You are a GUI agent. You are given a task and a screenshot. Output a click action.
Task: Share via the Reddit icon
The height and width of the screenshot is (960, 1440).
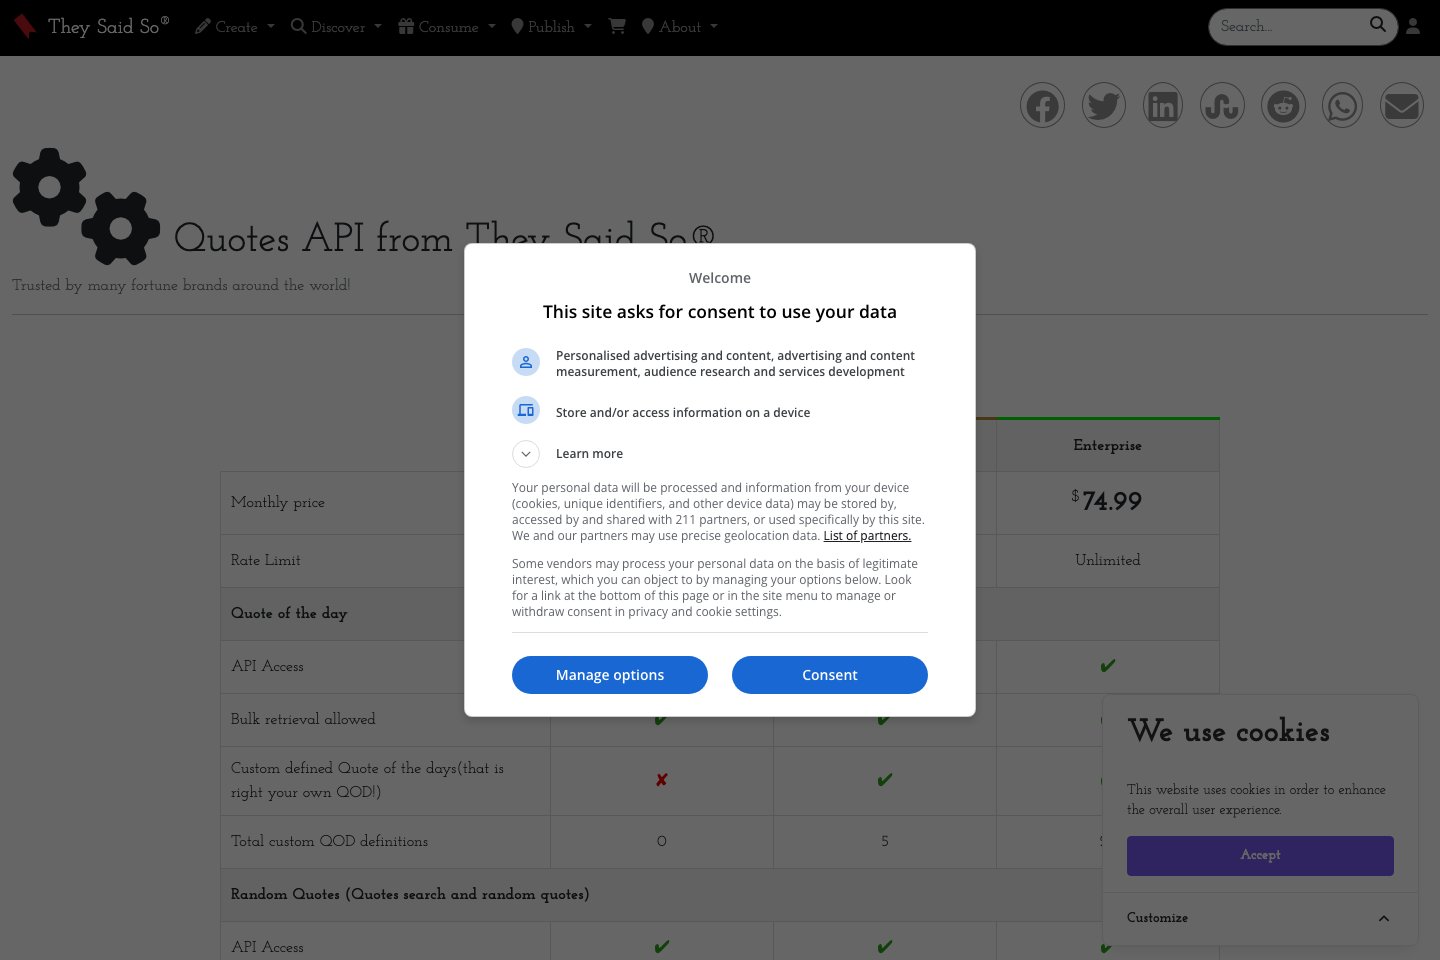click(1283, 105)
